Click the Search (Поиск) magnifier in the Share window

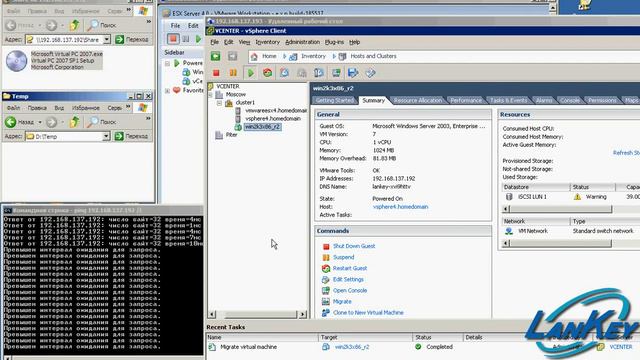(93, 25)
